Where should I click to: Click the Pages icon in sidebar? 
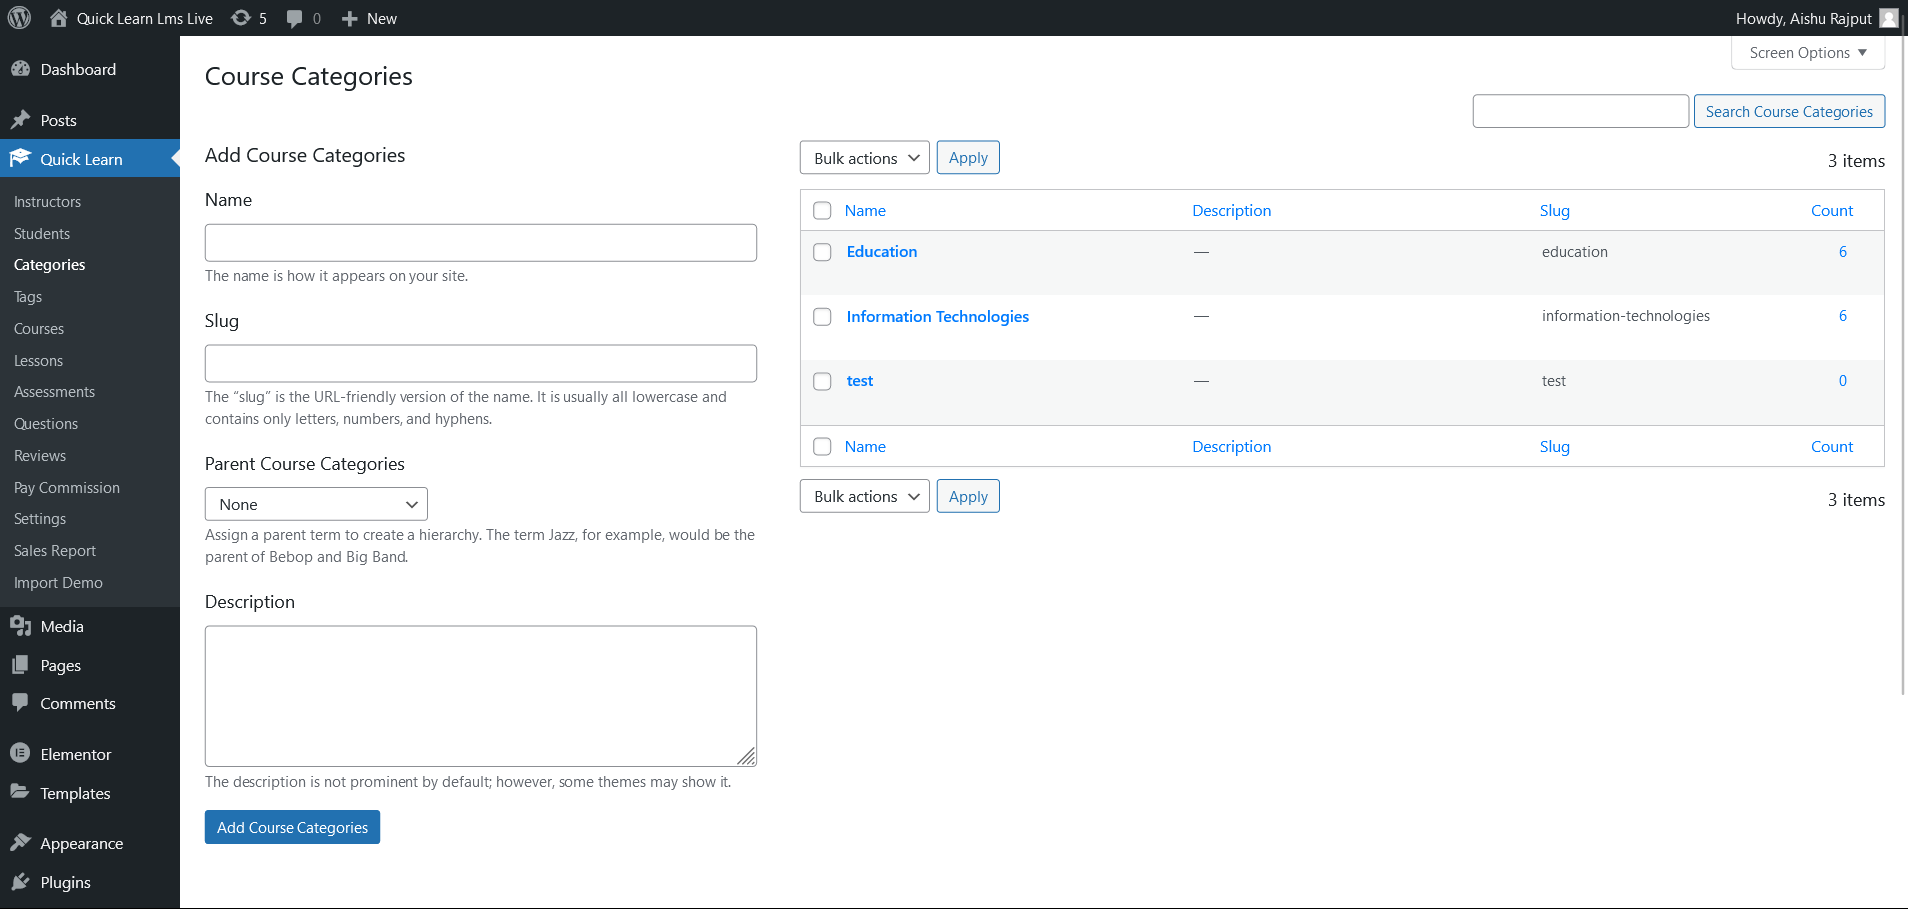pyautogui.click(x=20, y=665)
